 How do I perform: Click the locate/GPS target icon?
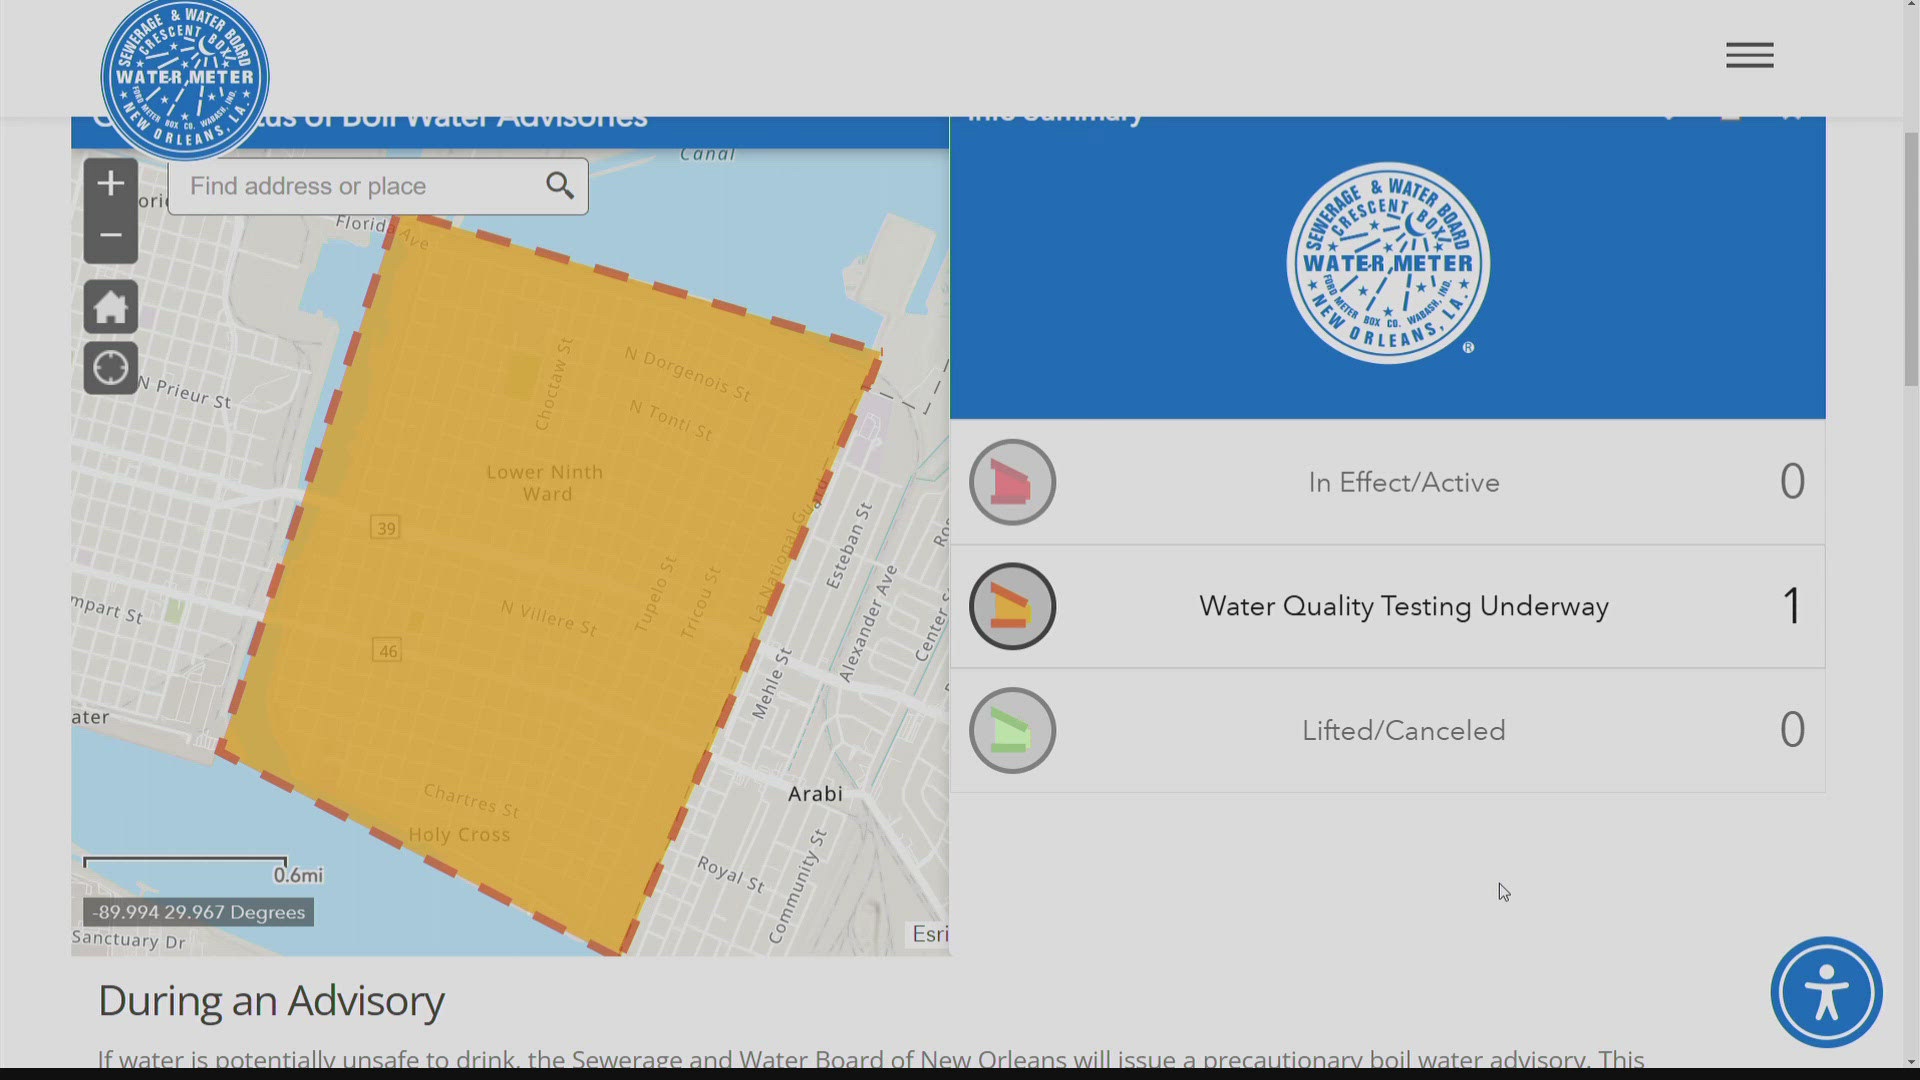[x=109, y=368]
